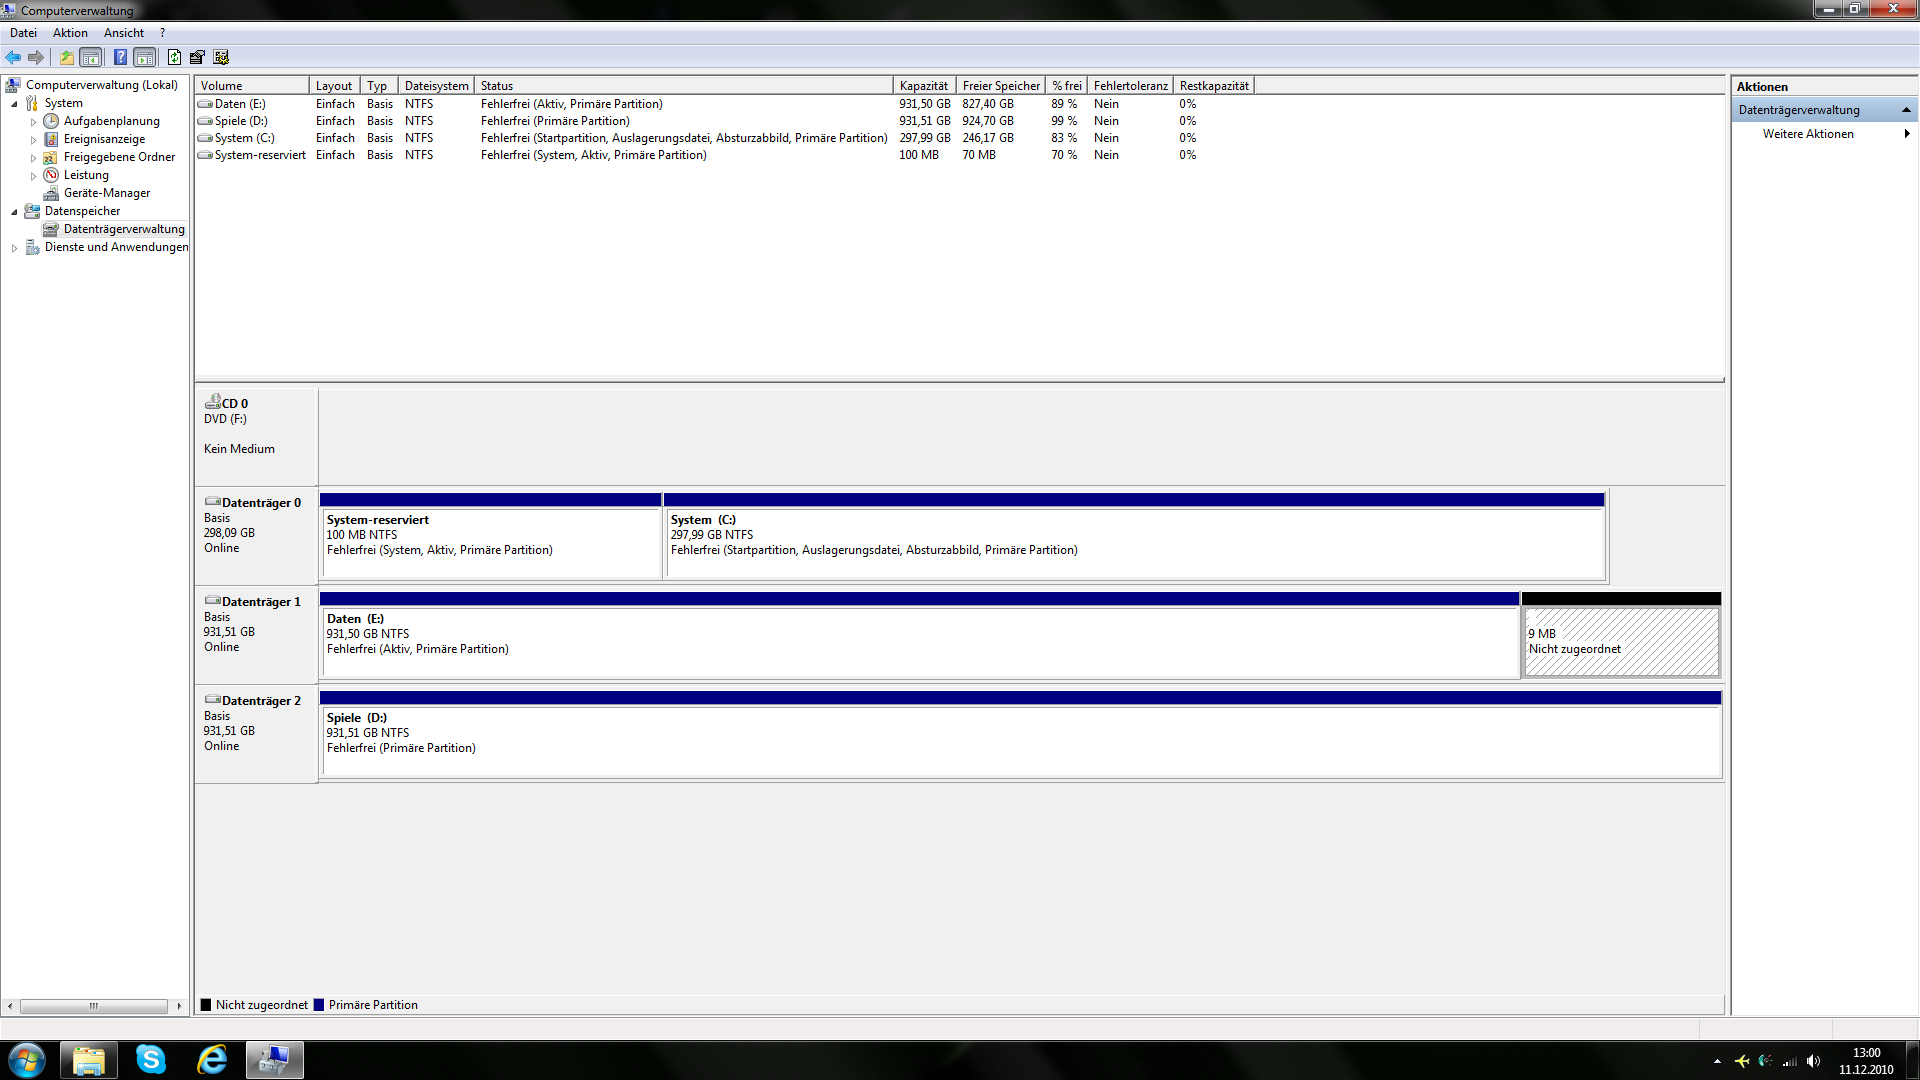
Task: Open the Aktion menu
Action: click(70, 33)
